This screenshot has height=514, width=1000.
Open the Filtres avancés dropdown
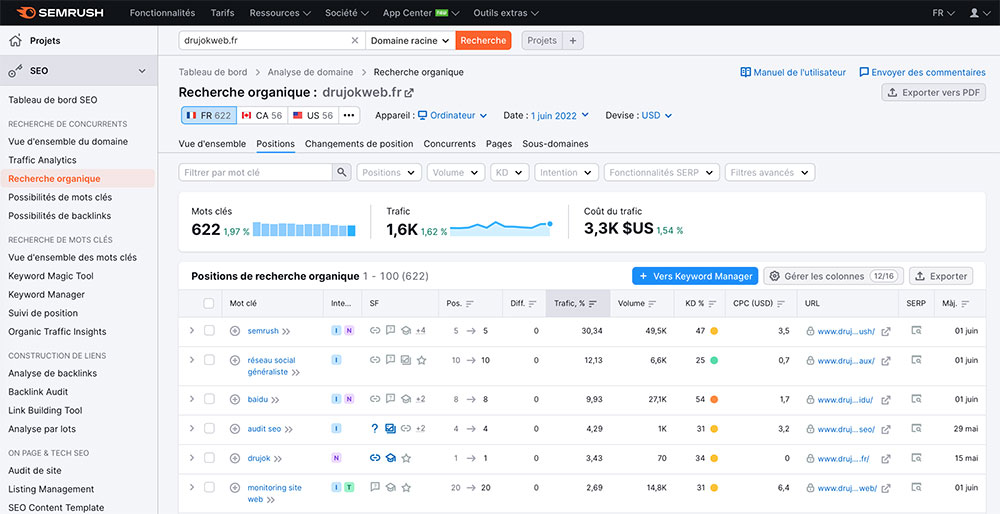point(770,172)
